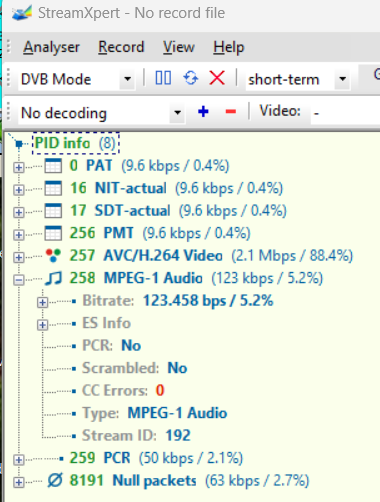This screenshot has height=502, width=380.
Task: Select the PID info root node
Action: tap(76, 143)
